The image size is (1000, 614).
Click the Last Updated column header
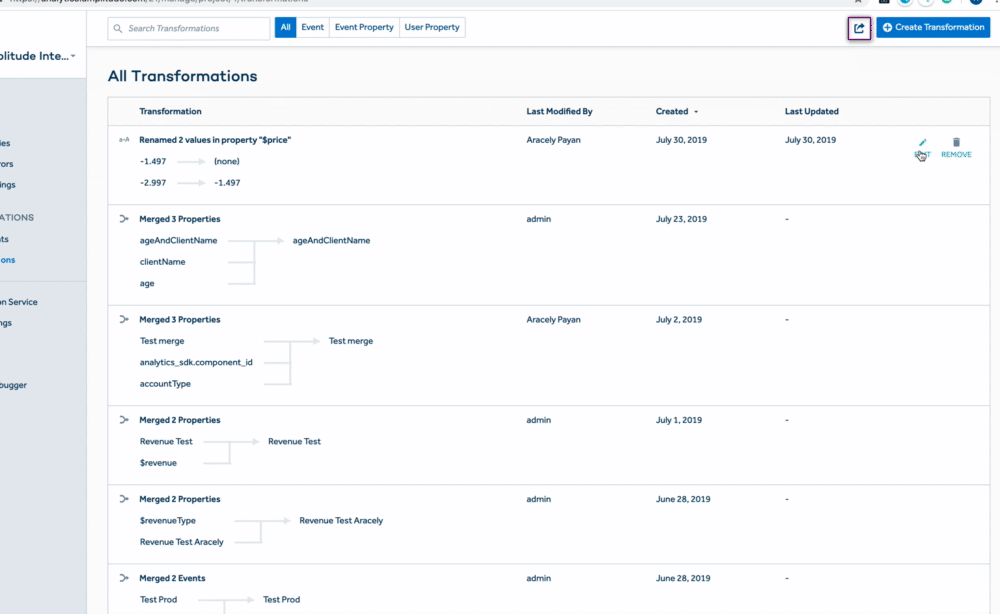[x=811, y=112]
